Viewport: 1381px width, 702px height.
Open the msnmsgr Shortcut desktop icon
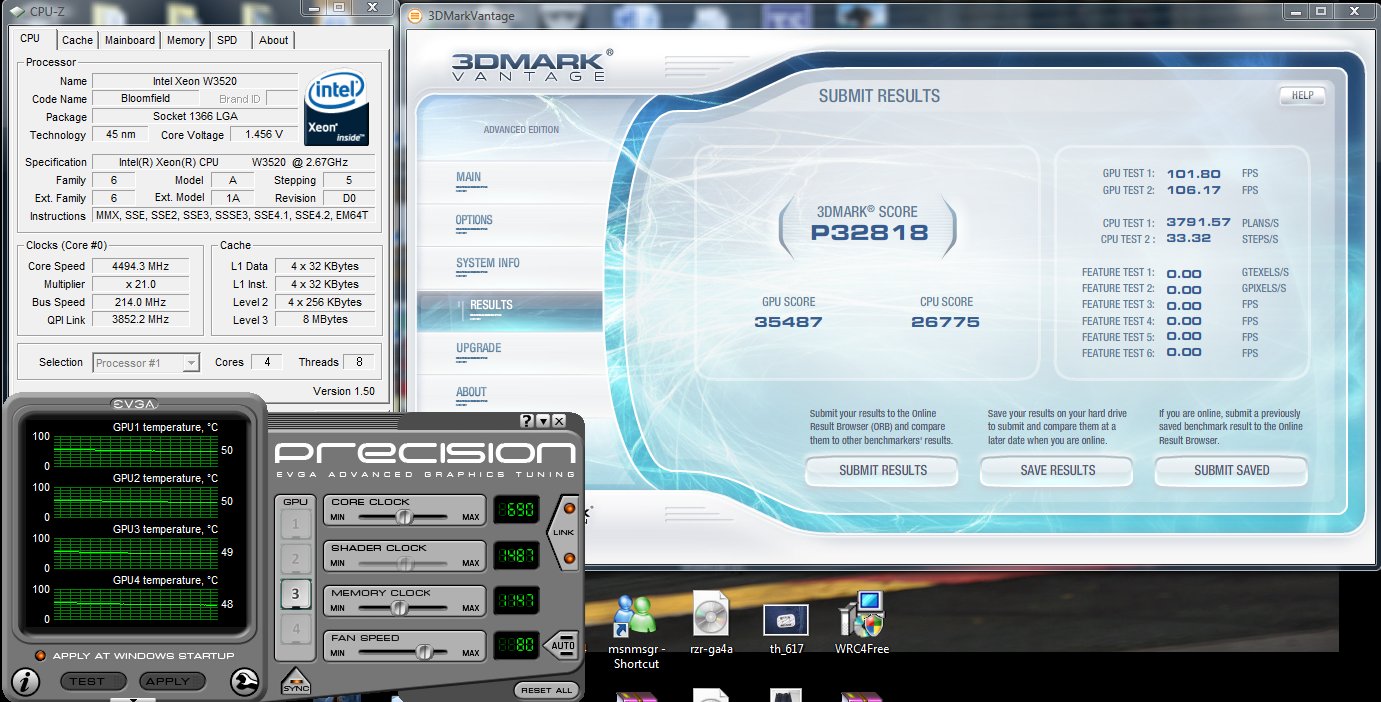pyautogui.click(x=636, y=632)
